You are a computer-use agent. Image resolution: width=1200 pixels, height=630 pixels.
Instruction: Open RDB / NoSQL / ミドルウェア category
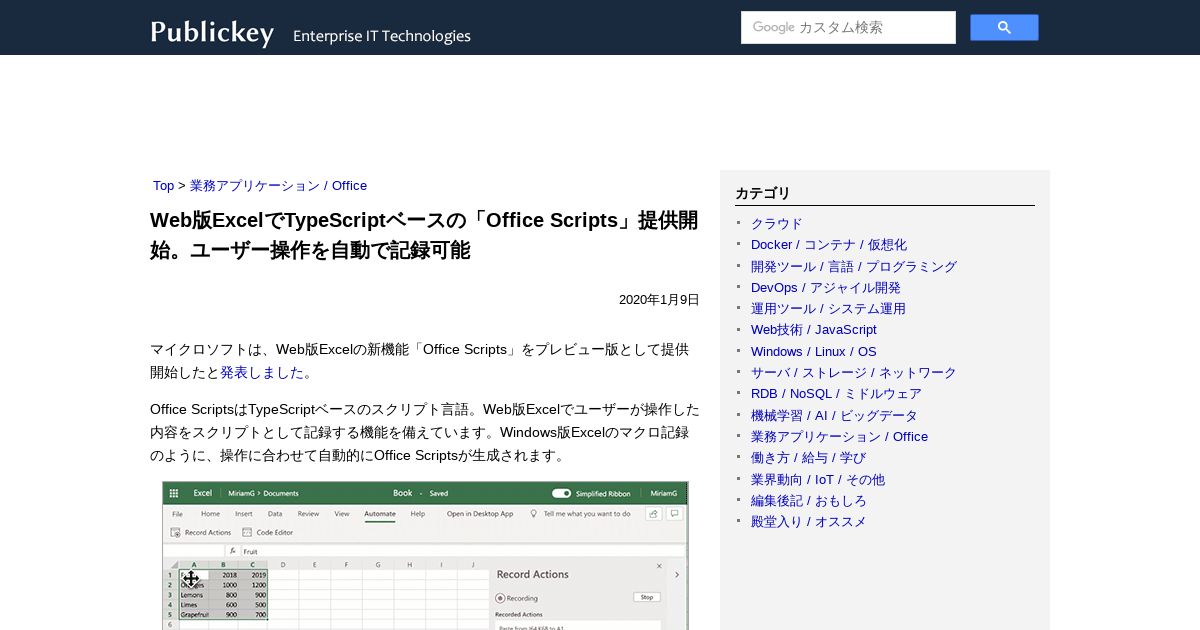836,394
